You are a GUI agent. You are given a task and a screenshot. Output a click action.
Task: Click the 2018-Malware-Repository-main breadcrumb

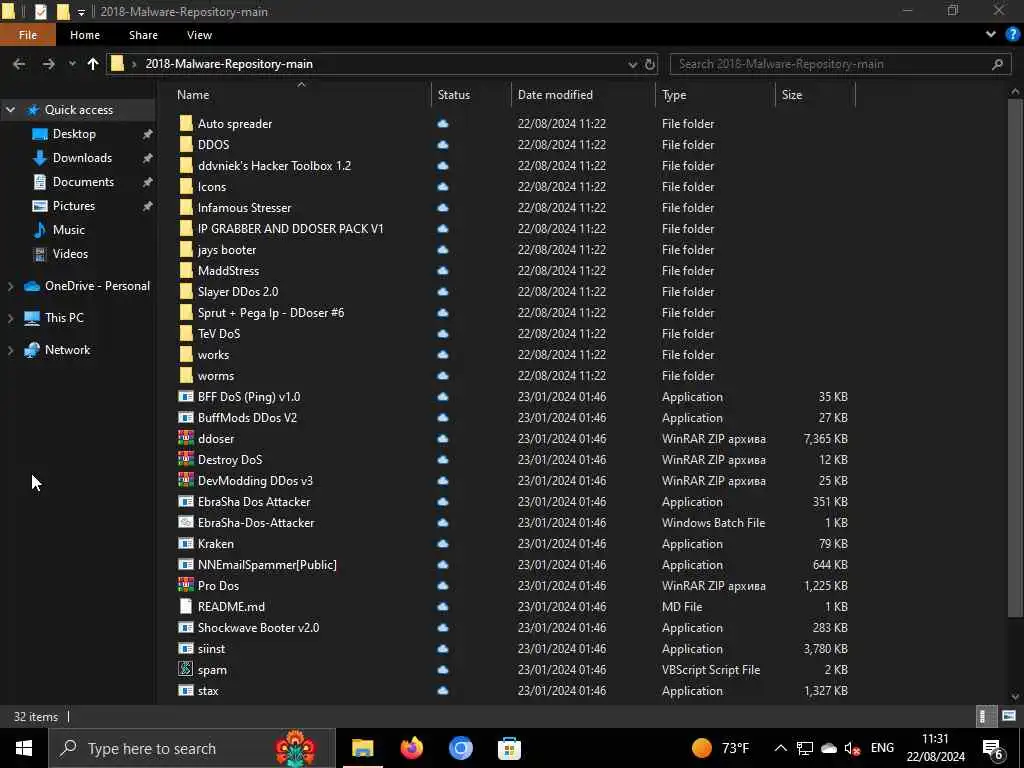[229, 64]
